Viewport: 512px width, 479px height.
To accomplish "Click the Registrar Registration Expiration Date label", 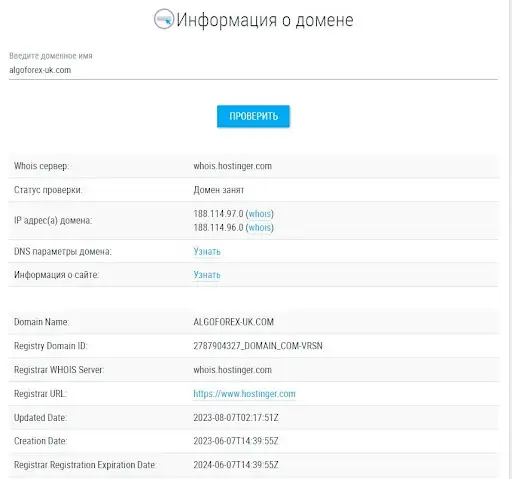I will pos(85,465).
